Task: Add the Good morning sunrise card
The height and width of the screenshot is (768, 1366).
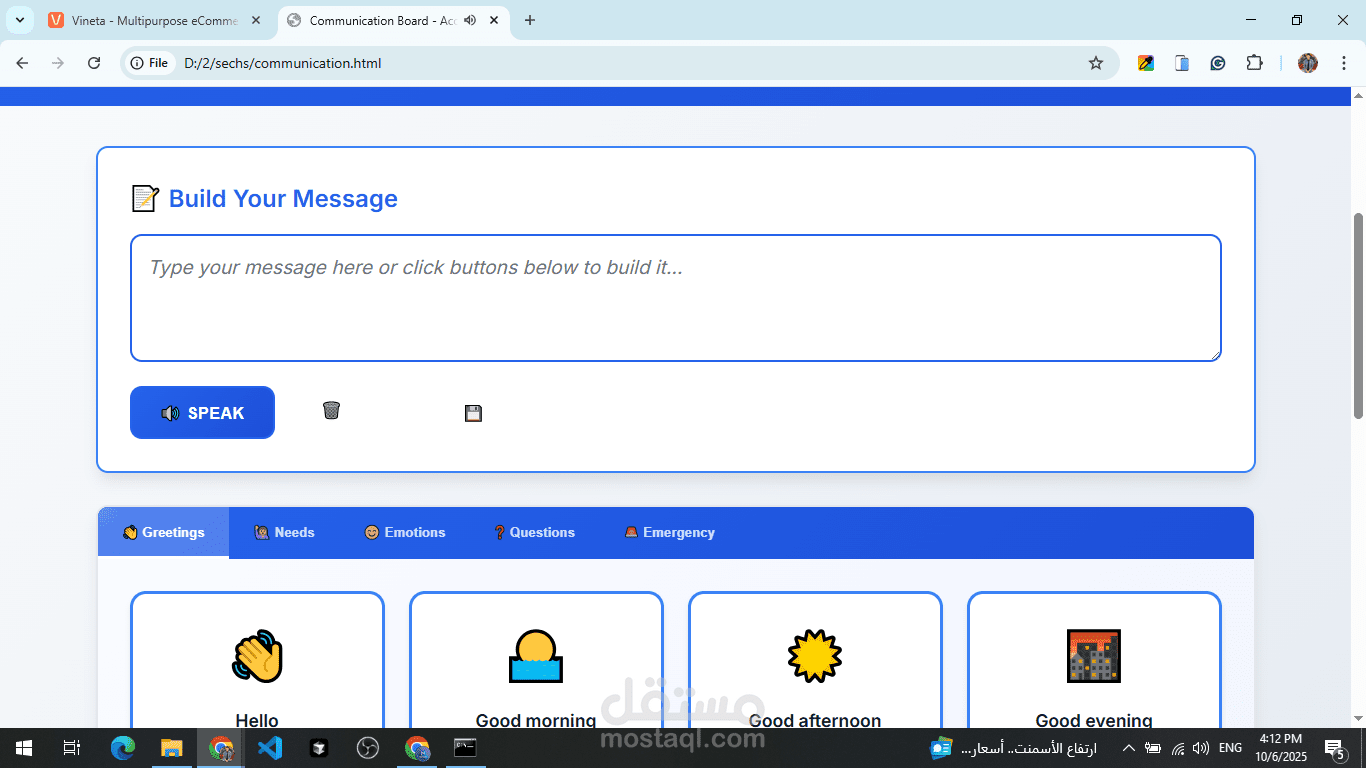Action: 536,661
